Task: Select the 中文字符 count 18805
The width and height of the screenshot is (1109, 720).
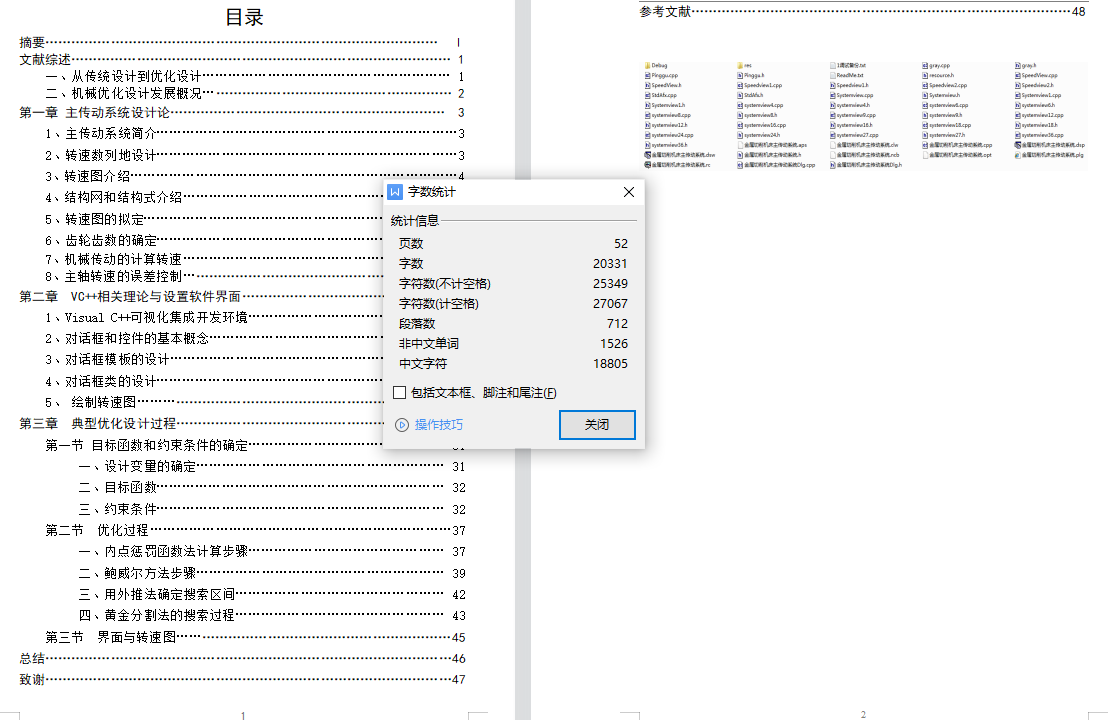Action: pos(610,364)
